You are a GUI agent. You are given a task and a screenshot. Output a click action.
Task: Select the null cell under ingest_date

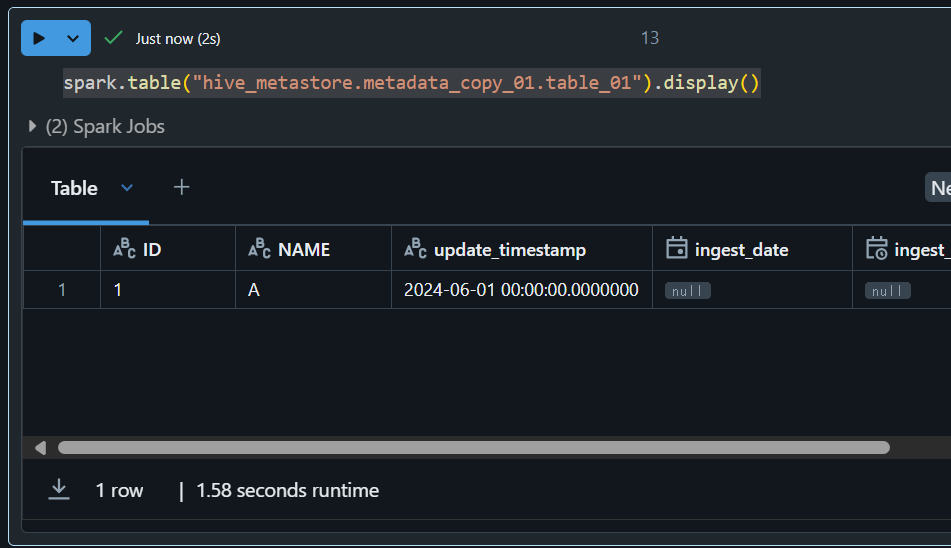(753, 290)
